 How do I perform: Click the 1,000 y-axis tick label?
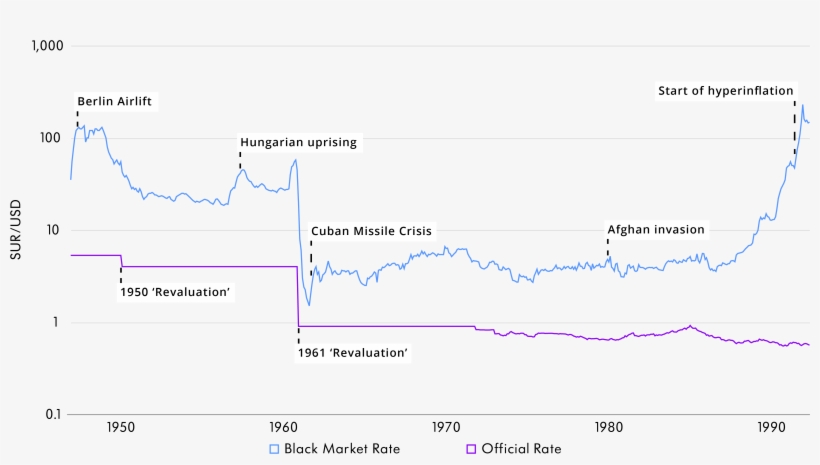click(x=47, y=46)
